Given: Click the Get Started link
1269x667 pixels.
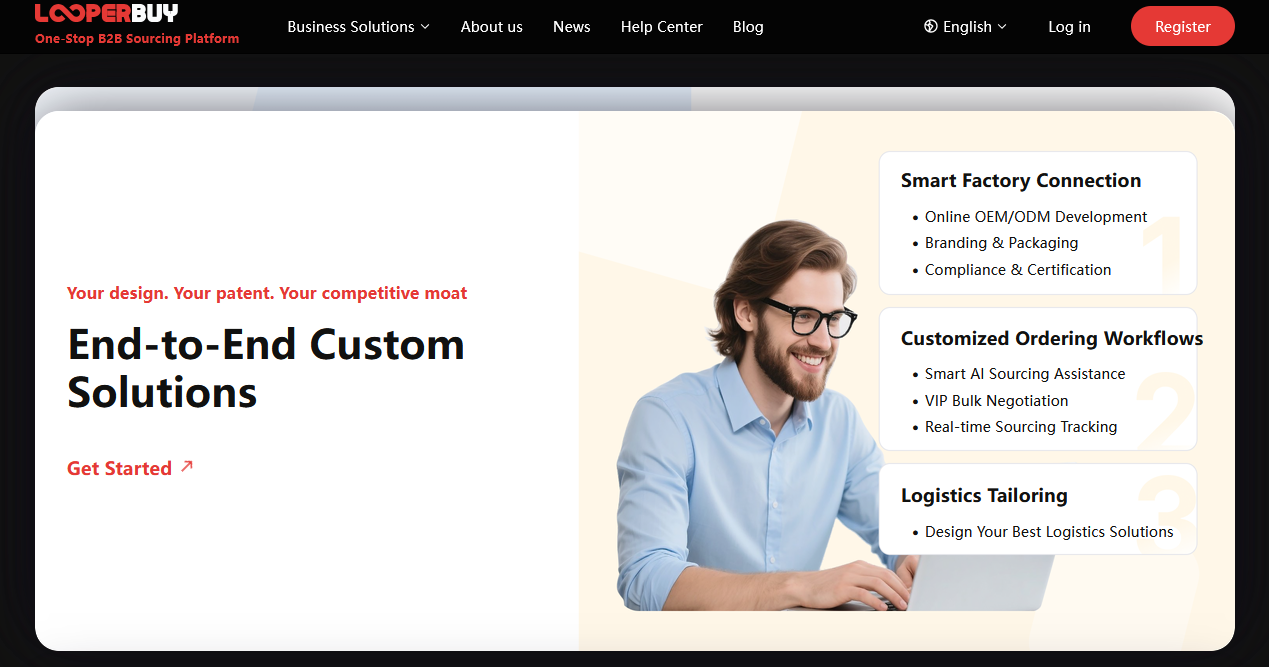Looking at the screenshot, I should tap(119, 468).
